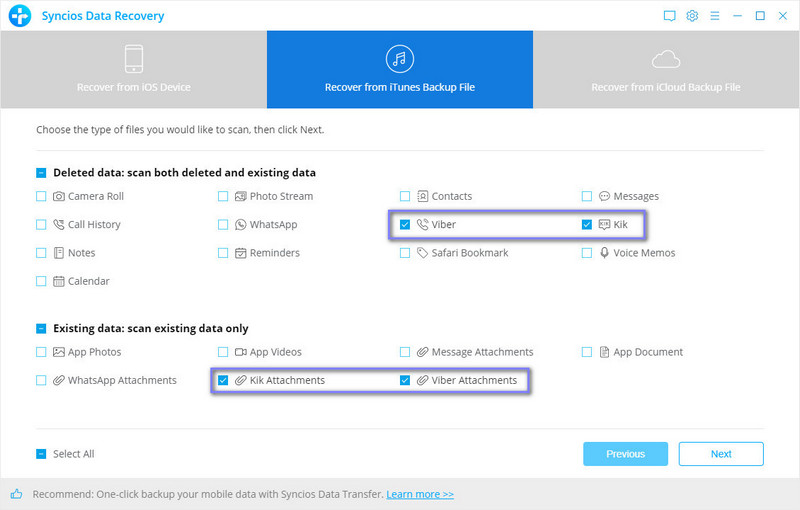The image size is (800, 510).
Task: Uncheck the Viber checkbox
Action: pos(405,225)
